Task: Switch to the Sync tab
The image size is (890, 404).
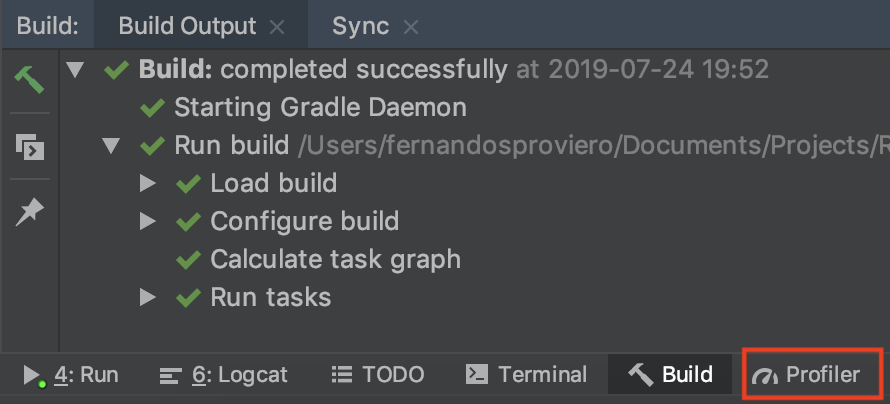Action: (x=360, y=26)
